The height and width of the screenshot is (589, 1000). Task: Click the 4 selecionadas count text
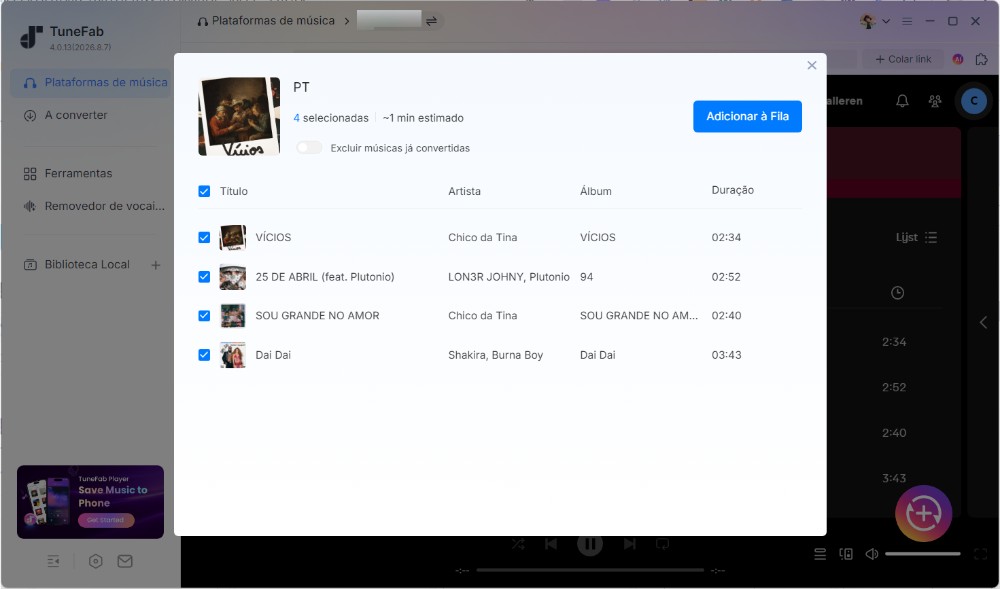[x=331, y=118]
